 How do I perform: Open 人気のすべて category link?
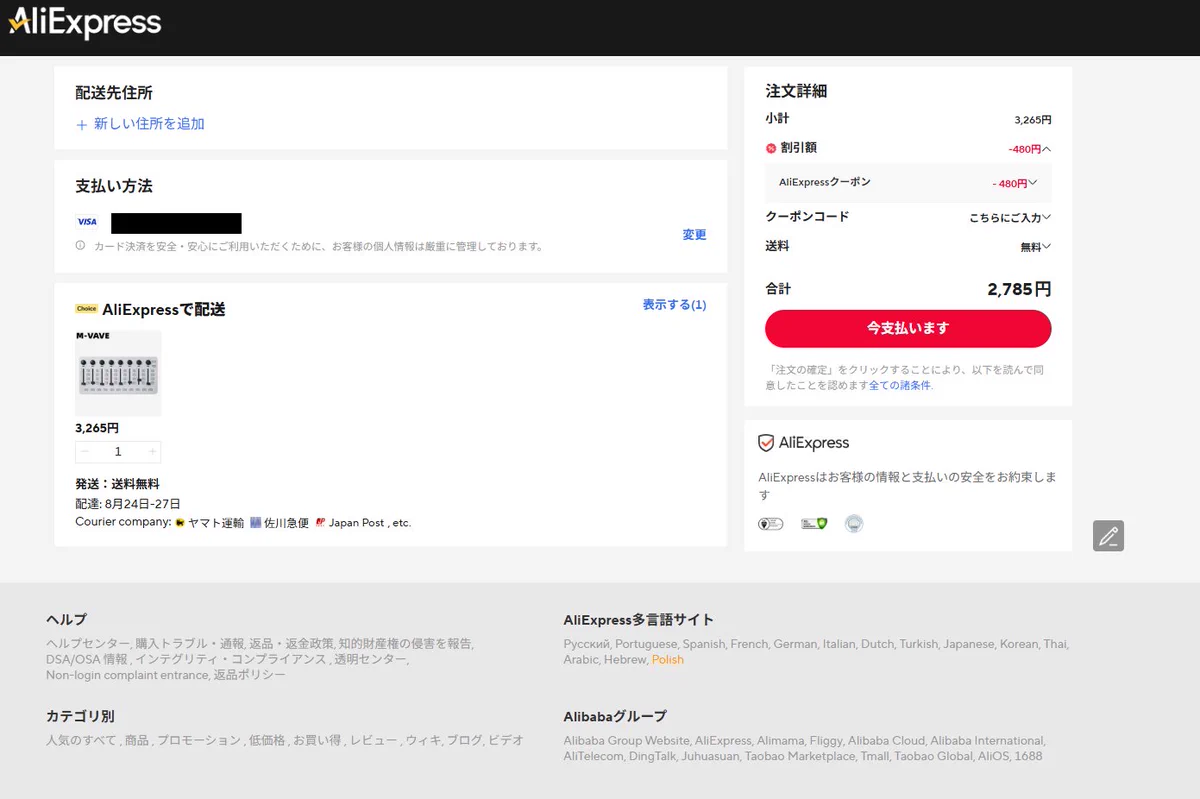coord(81,741)
